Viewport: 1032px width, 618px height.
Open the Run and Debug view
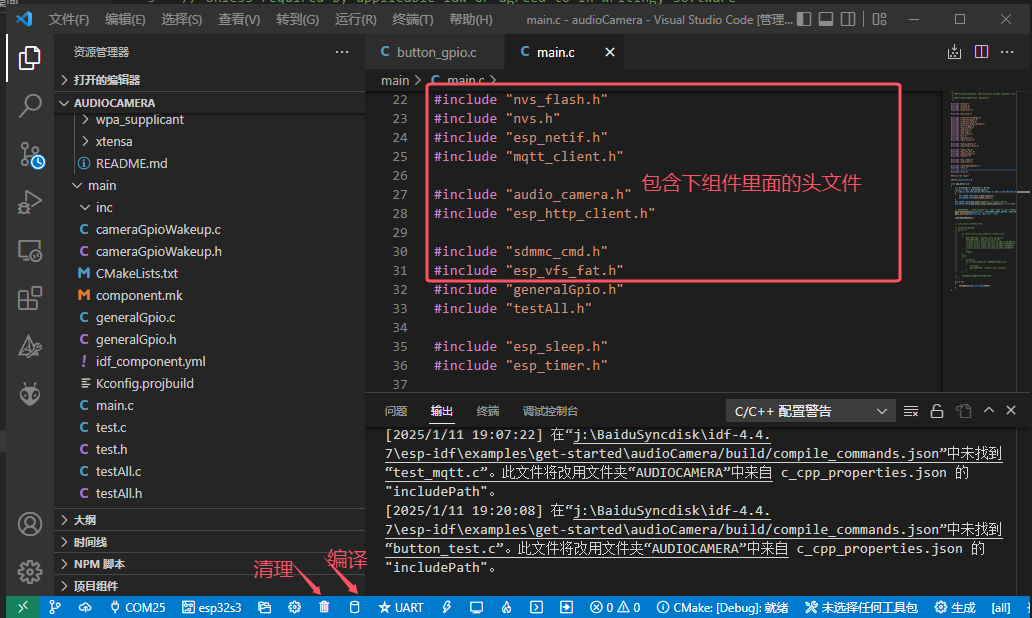[30, 202]
